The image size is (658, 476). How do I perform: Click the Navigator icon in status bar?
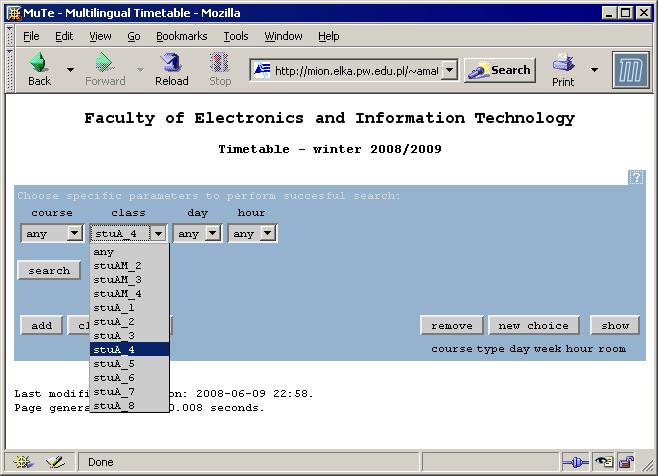[x=22, y=462]
